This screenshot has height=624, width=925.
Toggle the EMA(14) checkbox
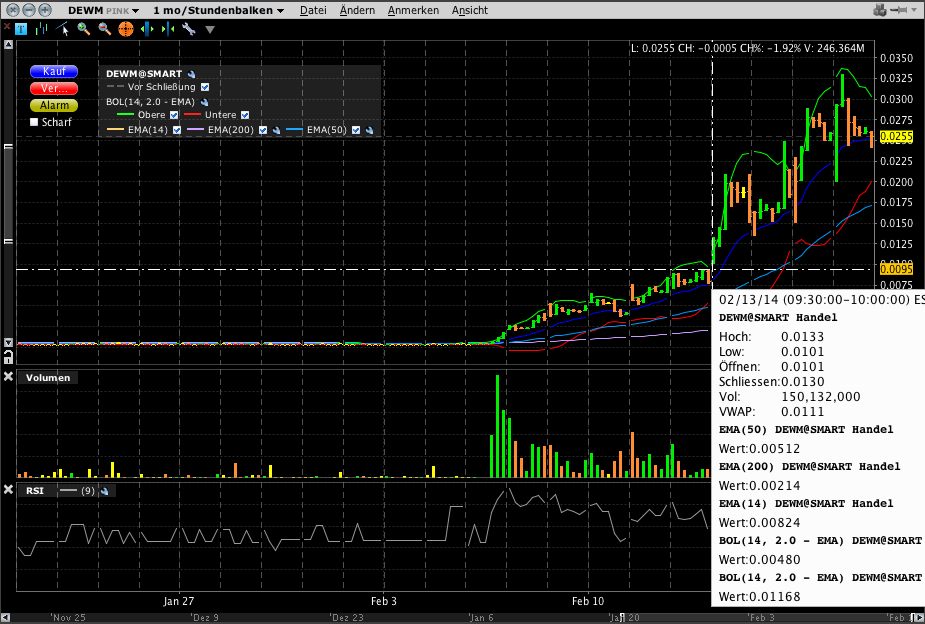tap(176, 130)
